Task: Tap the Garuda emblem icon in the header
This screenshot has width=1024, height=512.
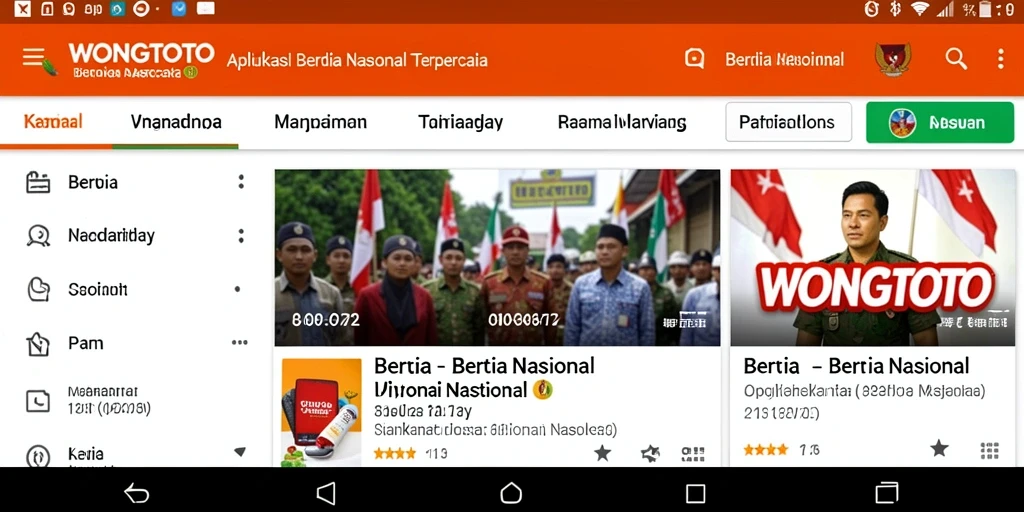Action: (x=892, y=59)
